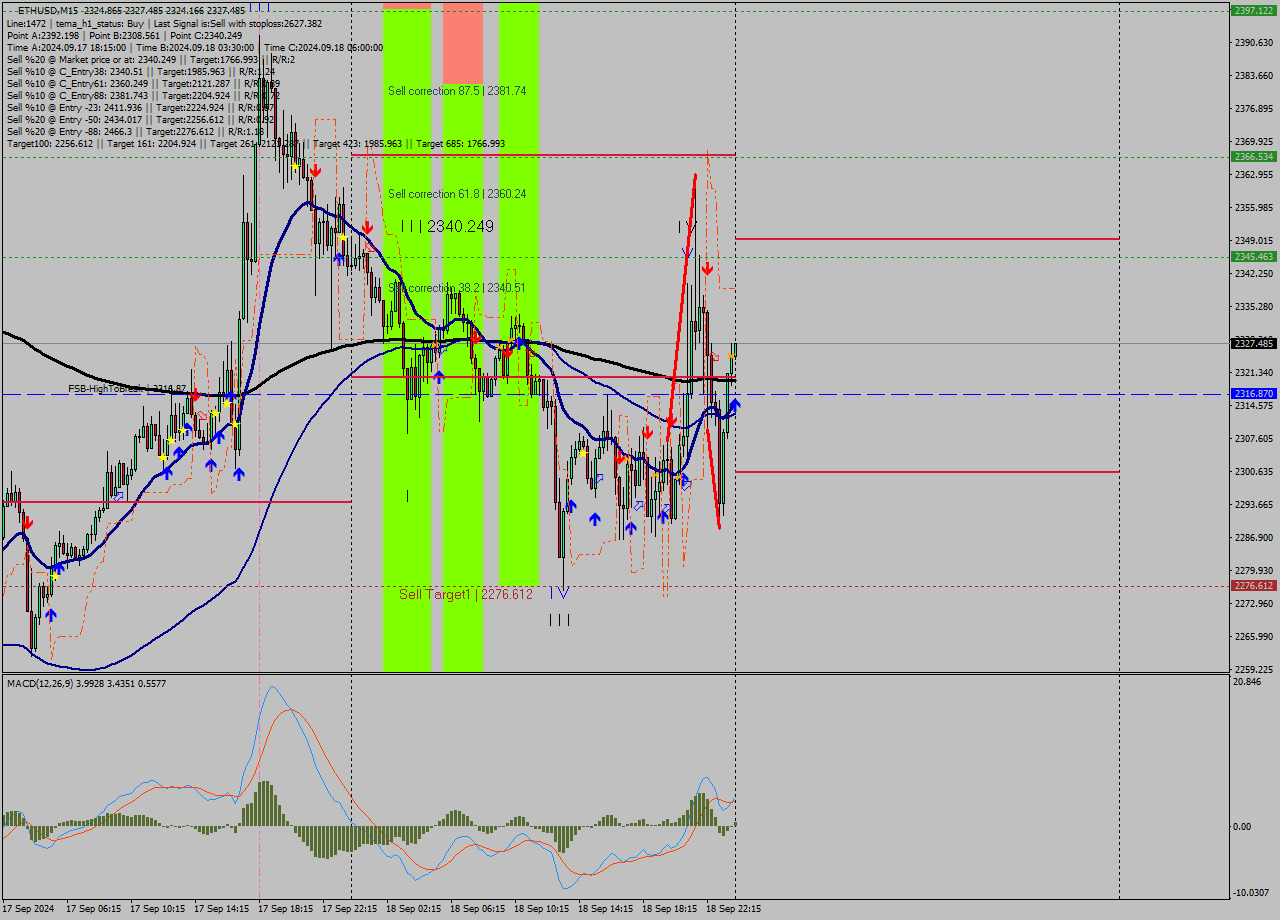
Task: Select the FSB-HighTOB label on the chart
Action: pos(105,386)
